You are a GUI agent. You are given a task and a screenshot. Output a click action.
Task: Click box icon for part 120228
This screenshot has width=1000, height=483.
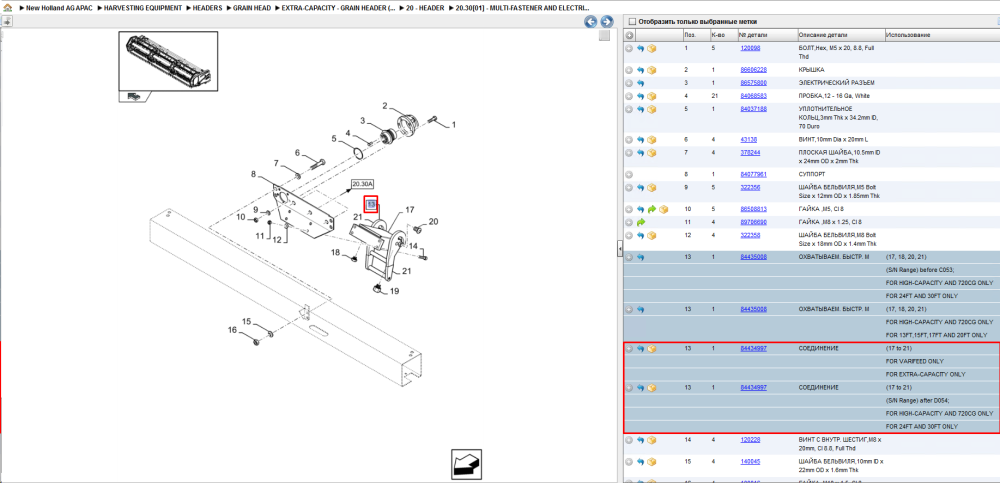point(652,440)
